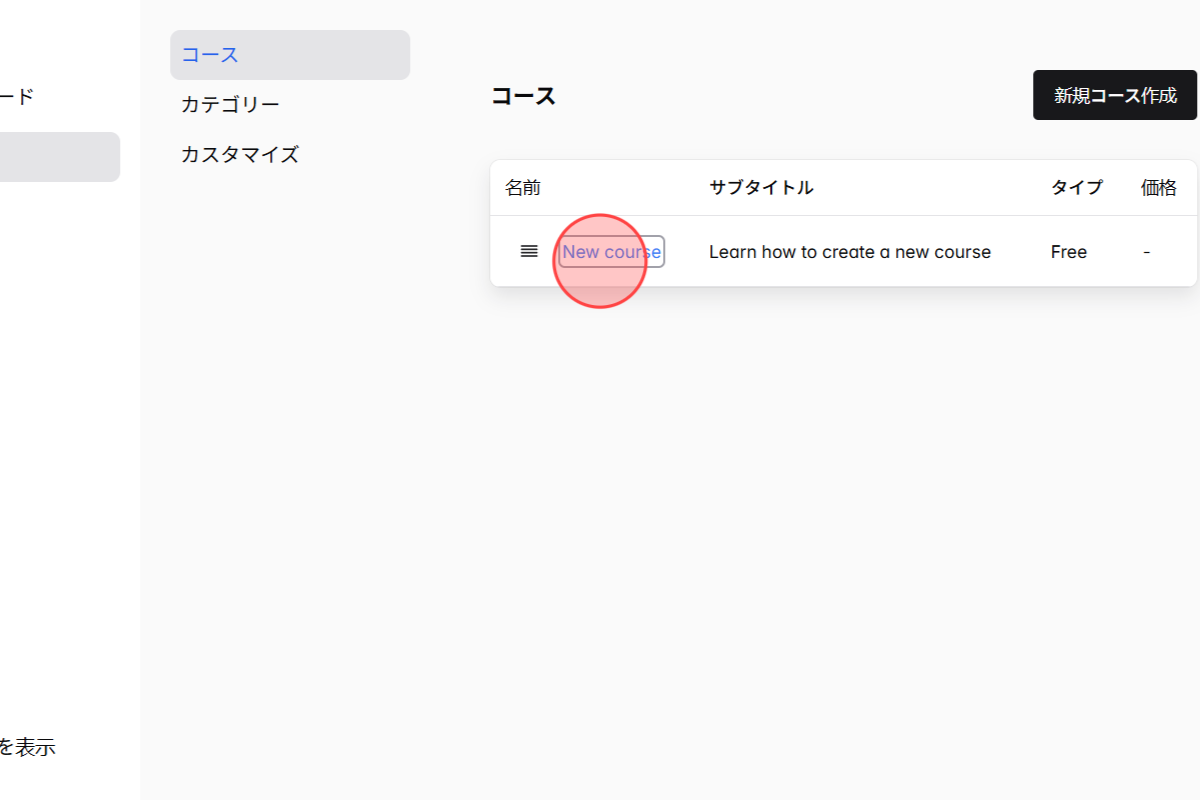The height and width of the screenshot is (800, 1200).
Task: Select the Free type label on the course row
Action: (1068, 251)
